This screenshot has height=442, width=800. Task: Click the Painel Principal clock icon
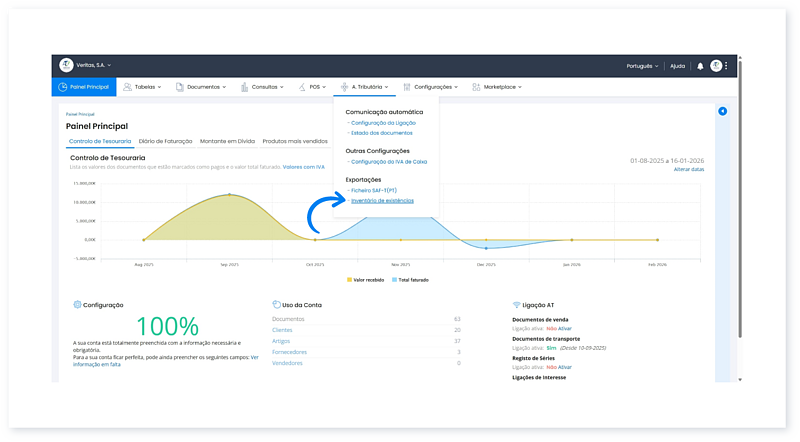point(63,87)
